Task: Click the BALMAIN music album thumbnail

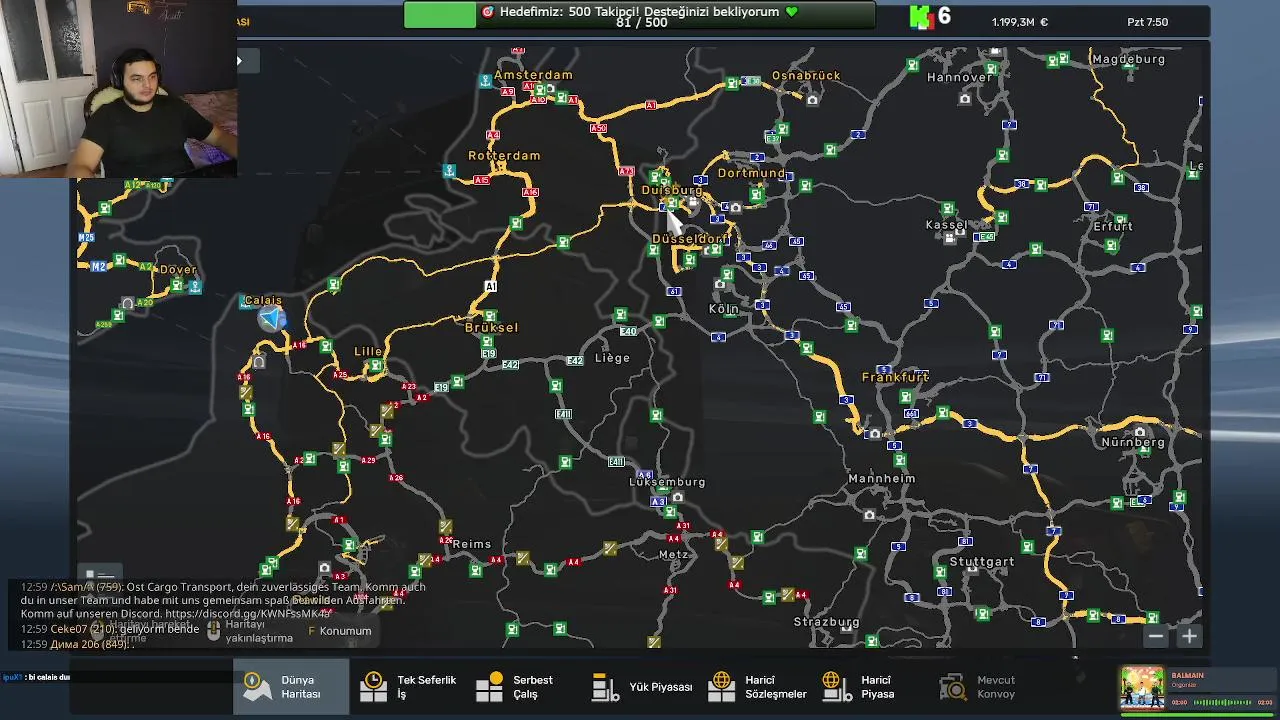Action: click(1141, 688)
